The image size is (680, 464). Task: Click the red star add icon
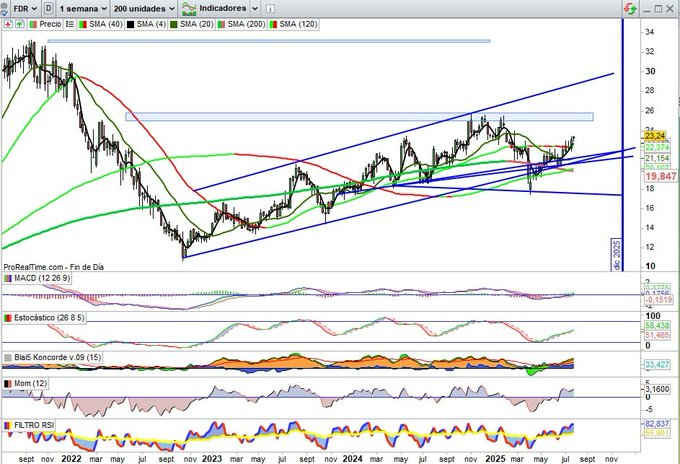tap(8, 24)
